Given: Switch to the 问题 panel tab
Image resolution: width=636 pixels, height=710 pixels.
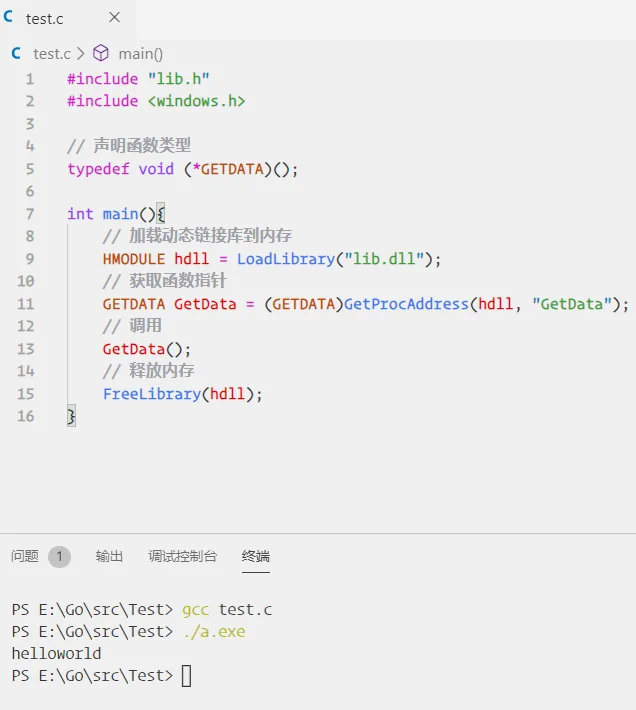Looking at the screenshot, I should (x=25, y=556).
